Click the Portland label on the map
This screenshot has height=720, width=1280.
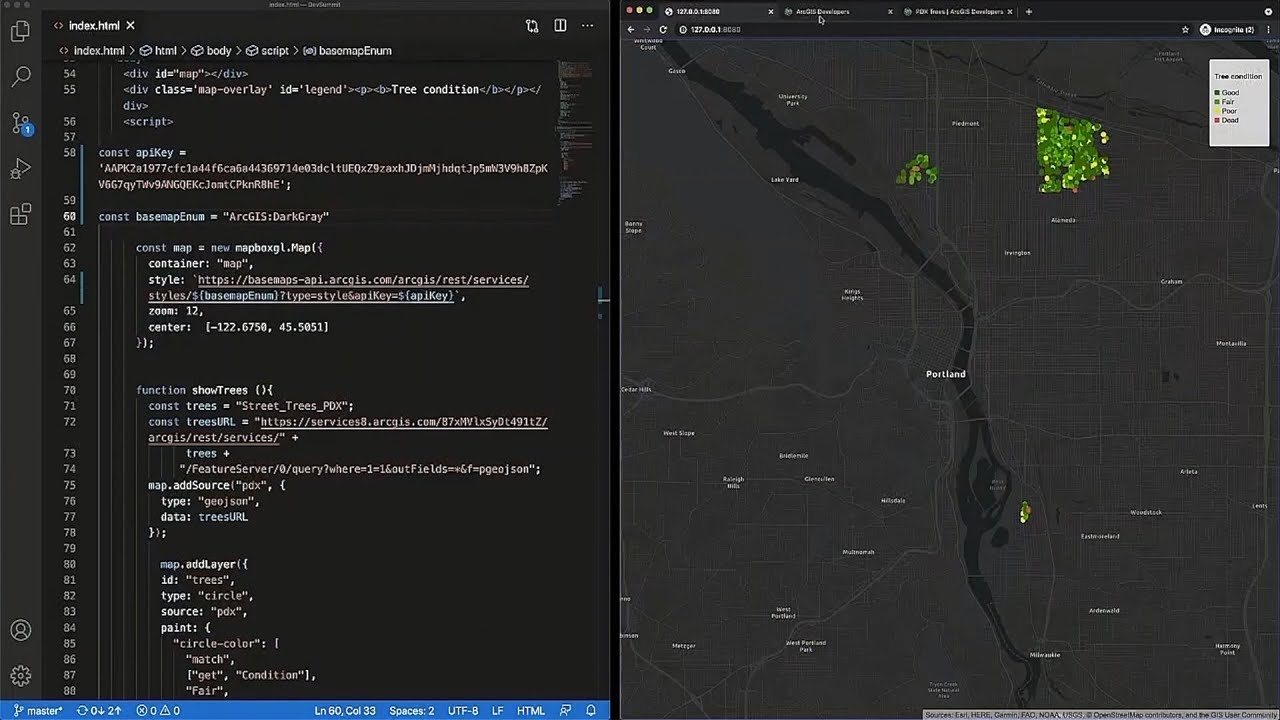pyautogui.click(x=946, y=374)
